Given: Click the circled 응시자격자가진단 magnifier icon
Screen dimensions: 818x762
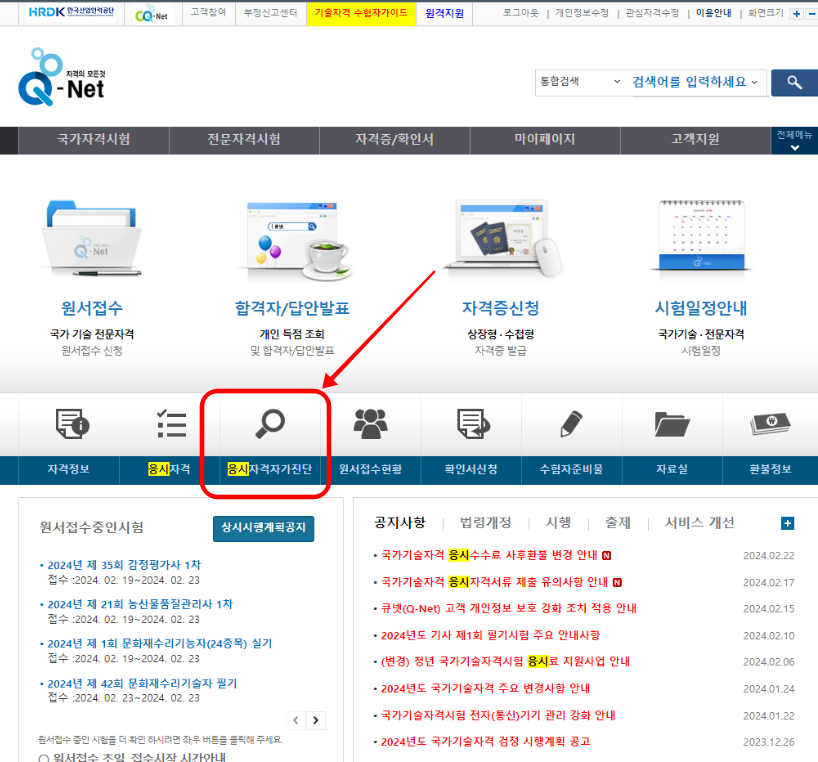Looking at the screenshot, I should 268,424.
